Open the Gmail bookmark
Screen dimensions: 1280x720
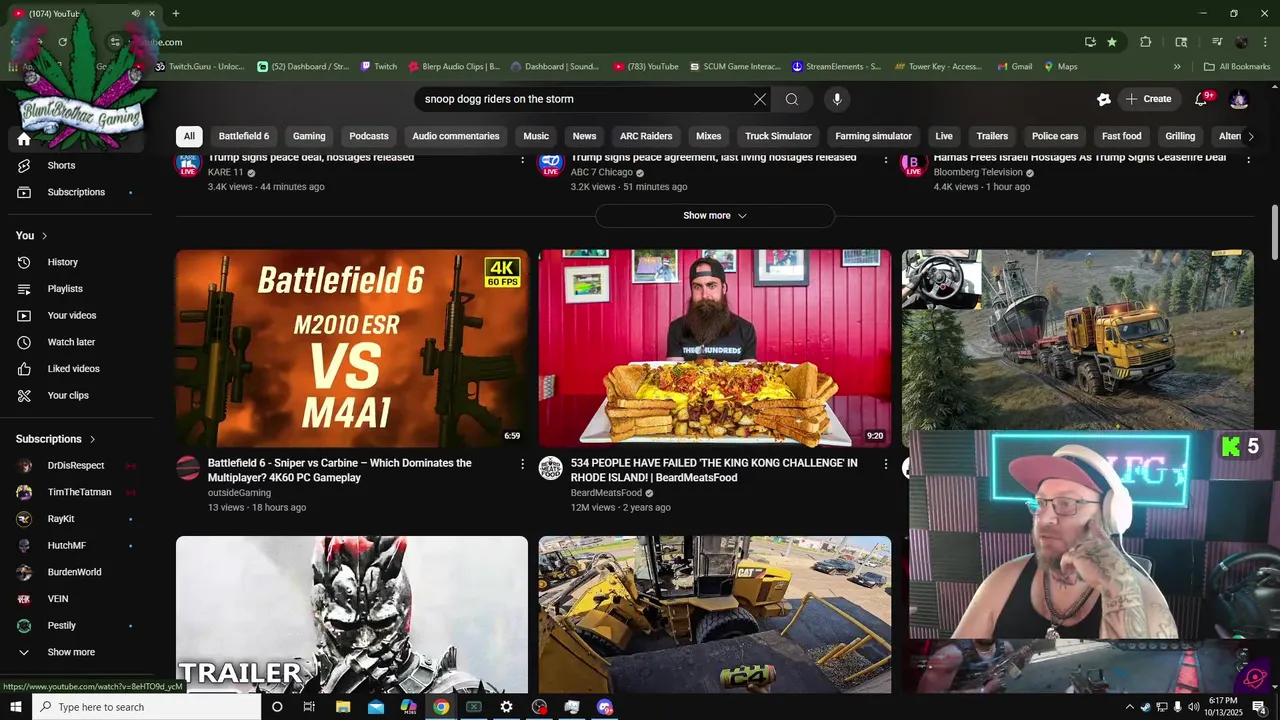point(1014,67)
